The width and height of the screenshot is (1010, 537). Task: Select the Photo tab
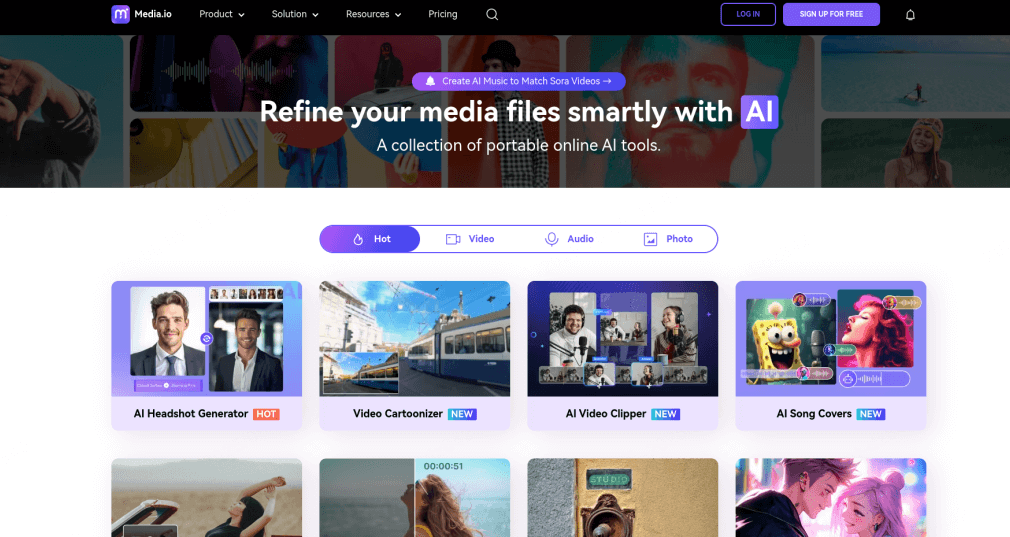click(x=668, y=239)
